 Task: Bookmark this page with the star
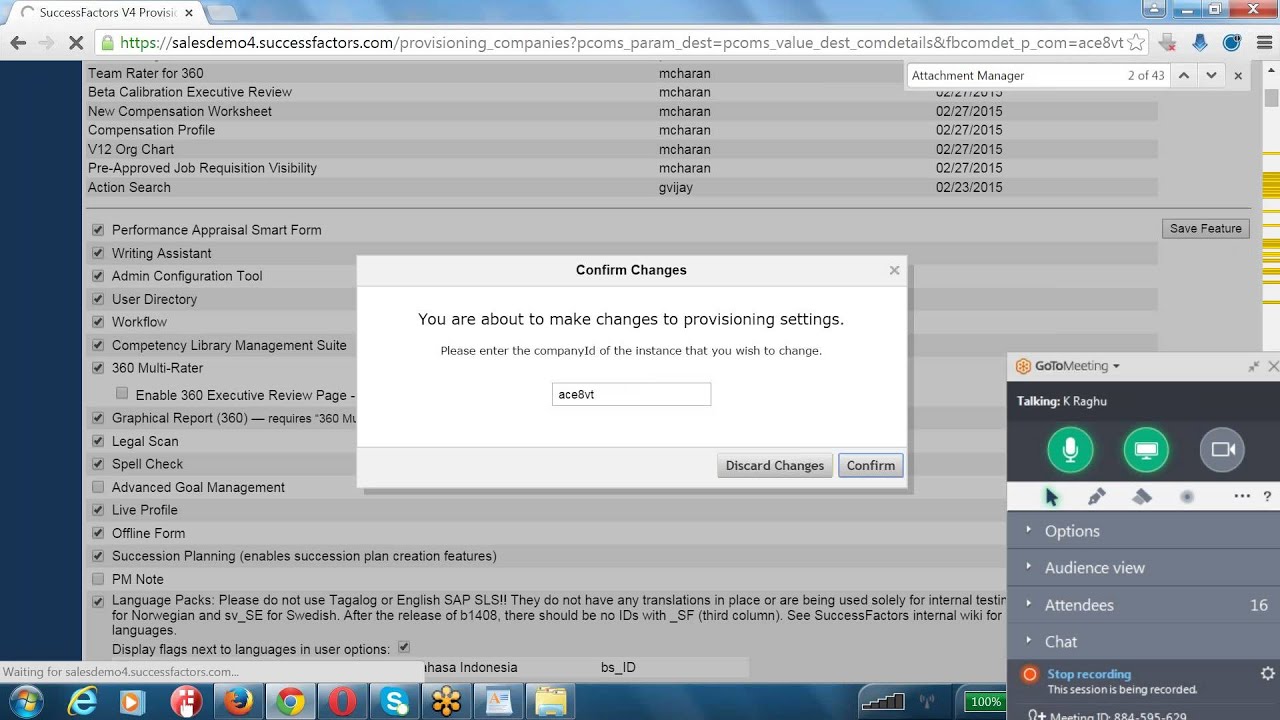[x=1138, y=43]
